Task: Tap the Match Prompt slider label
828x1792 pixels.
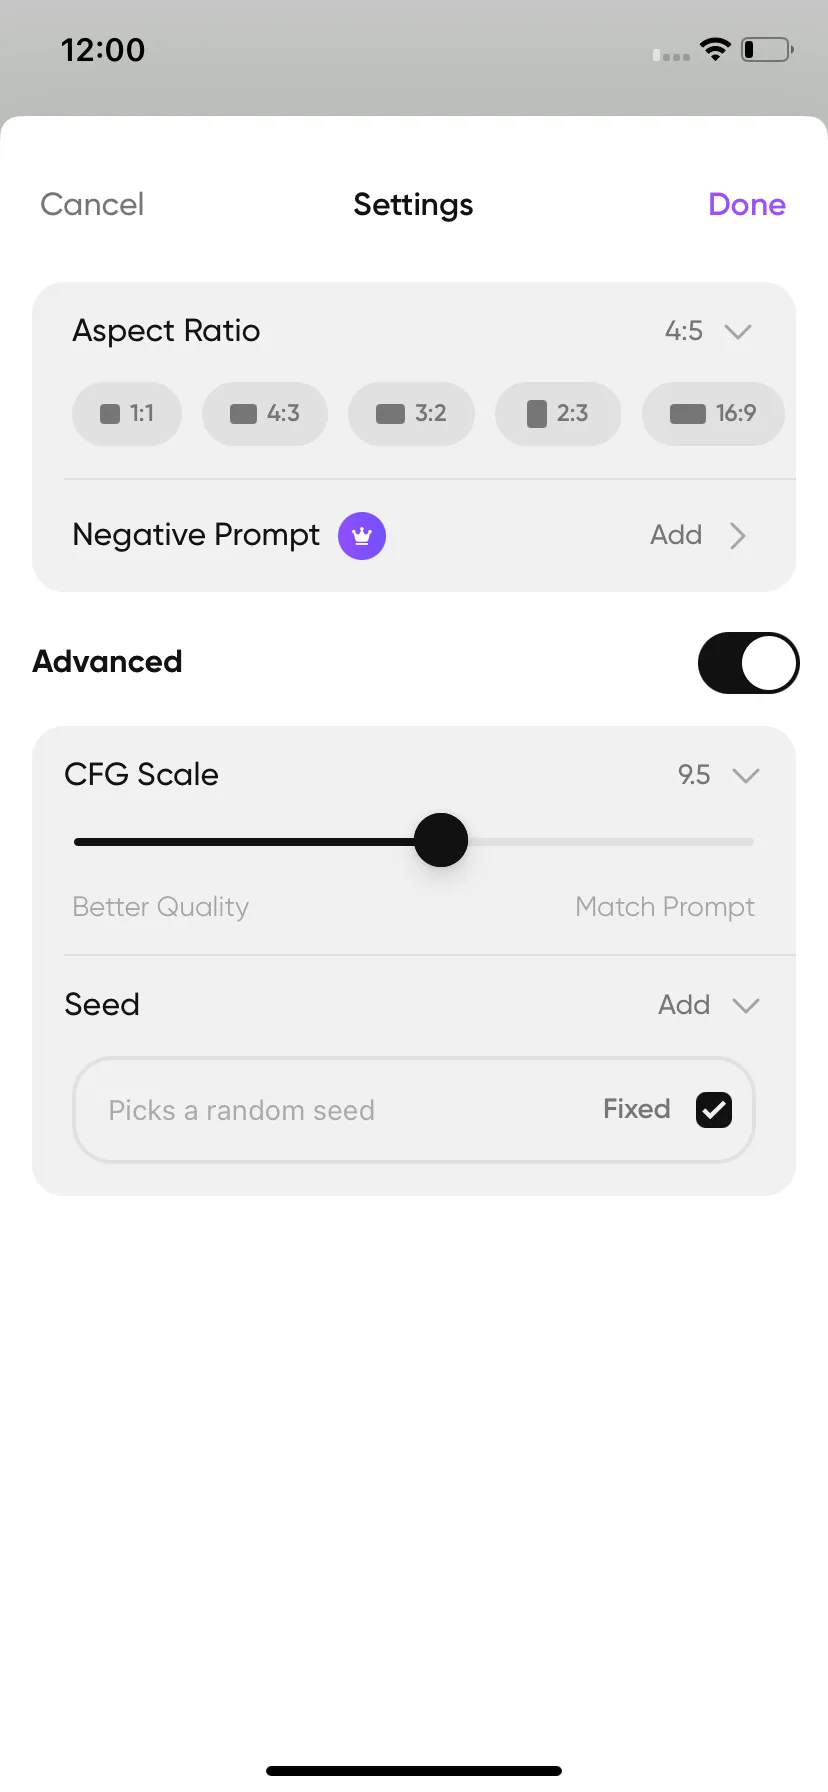Action: tap(665, 907)
